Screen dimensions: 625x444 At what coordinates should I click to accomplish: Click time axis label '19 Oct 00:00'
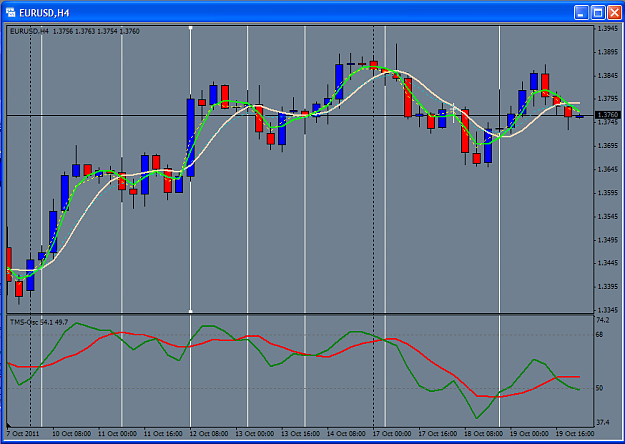point(529,434)
